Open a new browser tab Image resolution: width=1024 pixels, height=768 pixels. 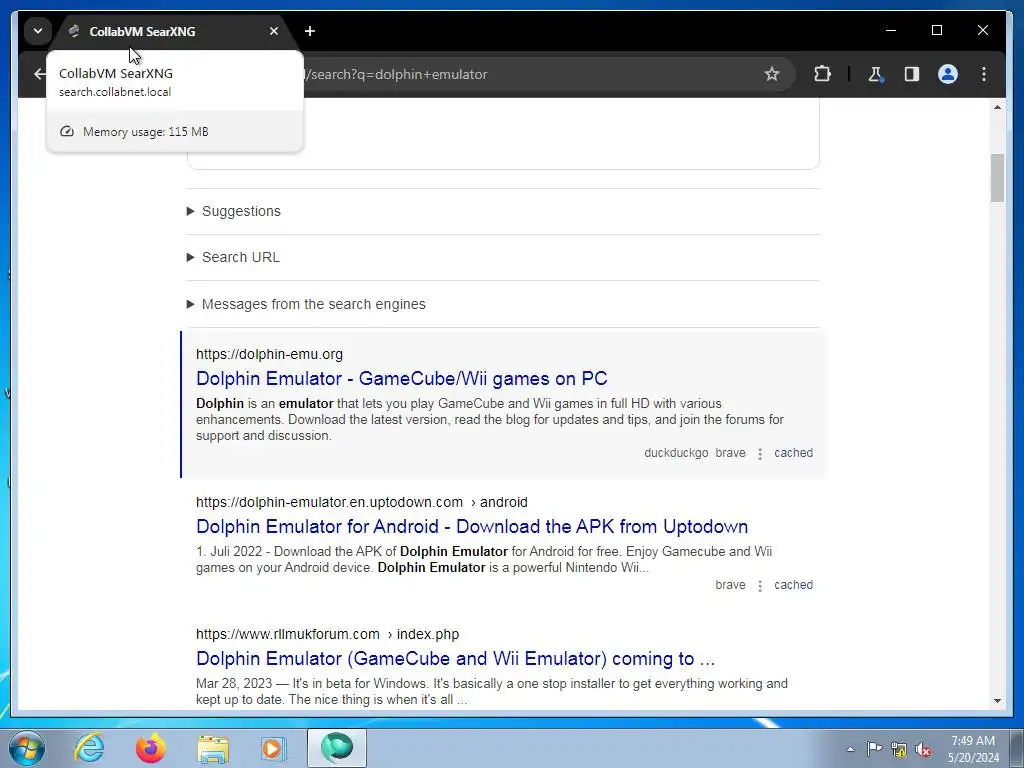tap(310, 31)
